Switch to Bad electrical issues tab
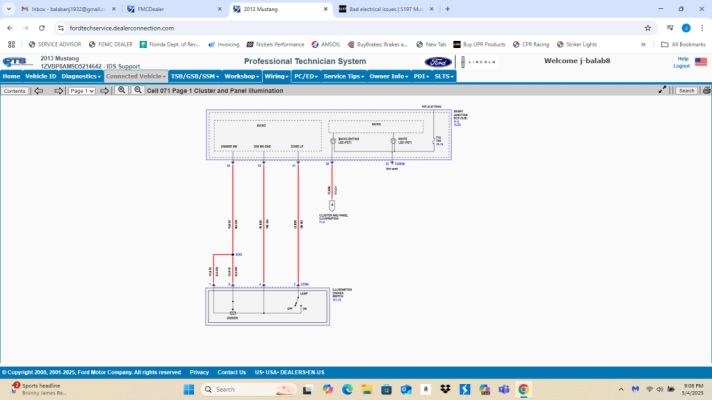Viewport: 712px width, 400px height. (386, 9)
